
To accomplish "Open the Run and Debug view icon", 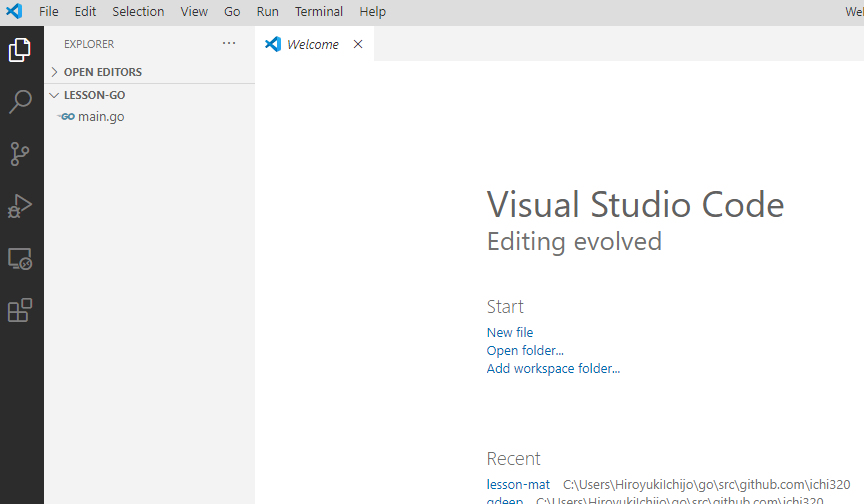I will click(20, 206).
